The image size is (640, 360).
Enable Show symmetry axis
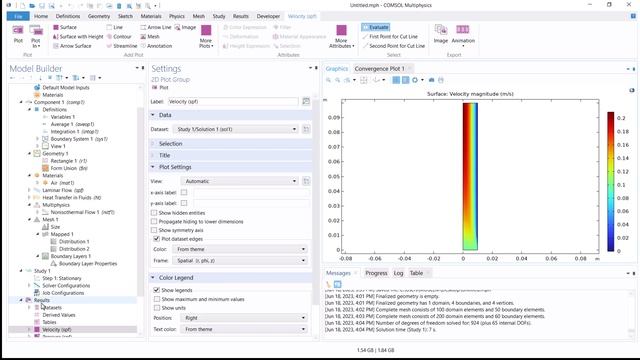[x=154, y=230]
